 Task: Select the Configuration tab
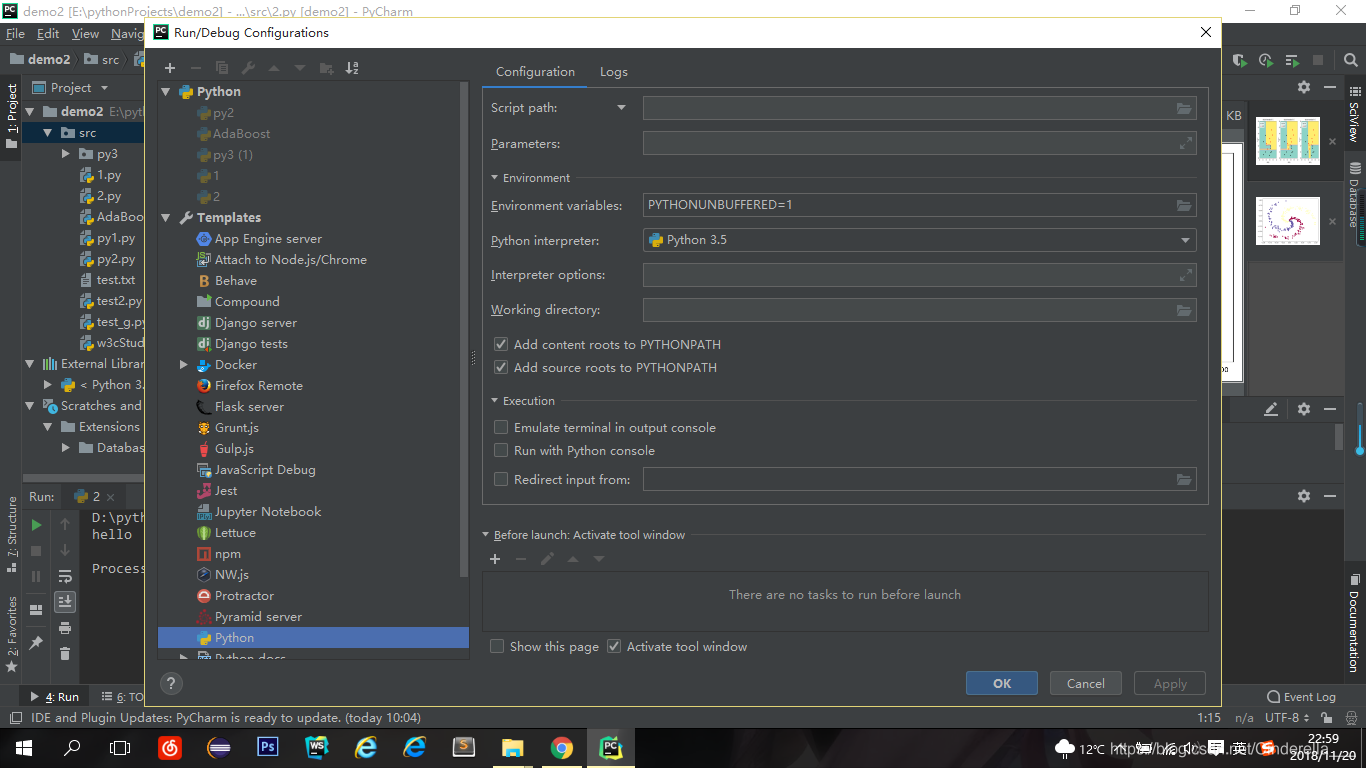pos(535,72)
